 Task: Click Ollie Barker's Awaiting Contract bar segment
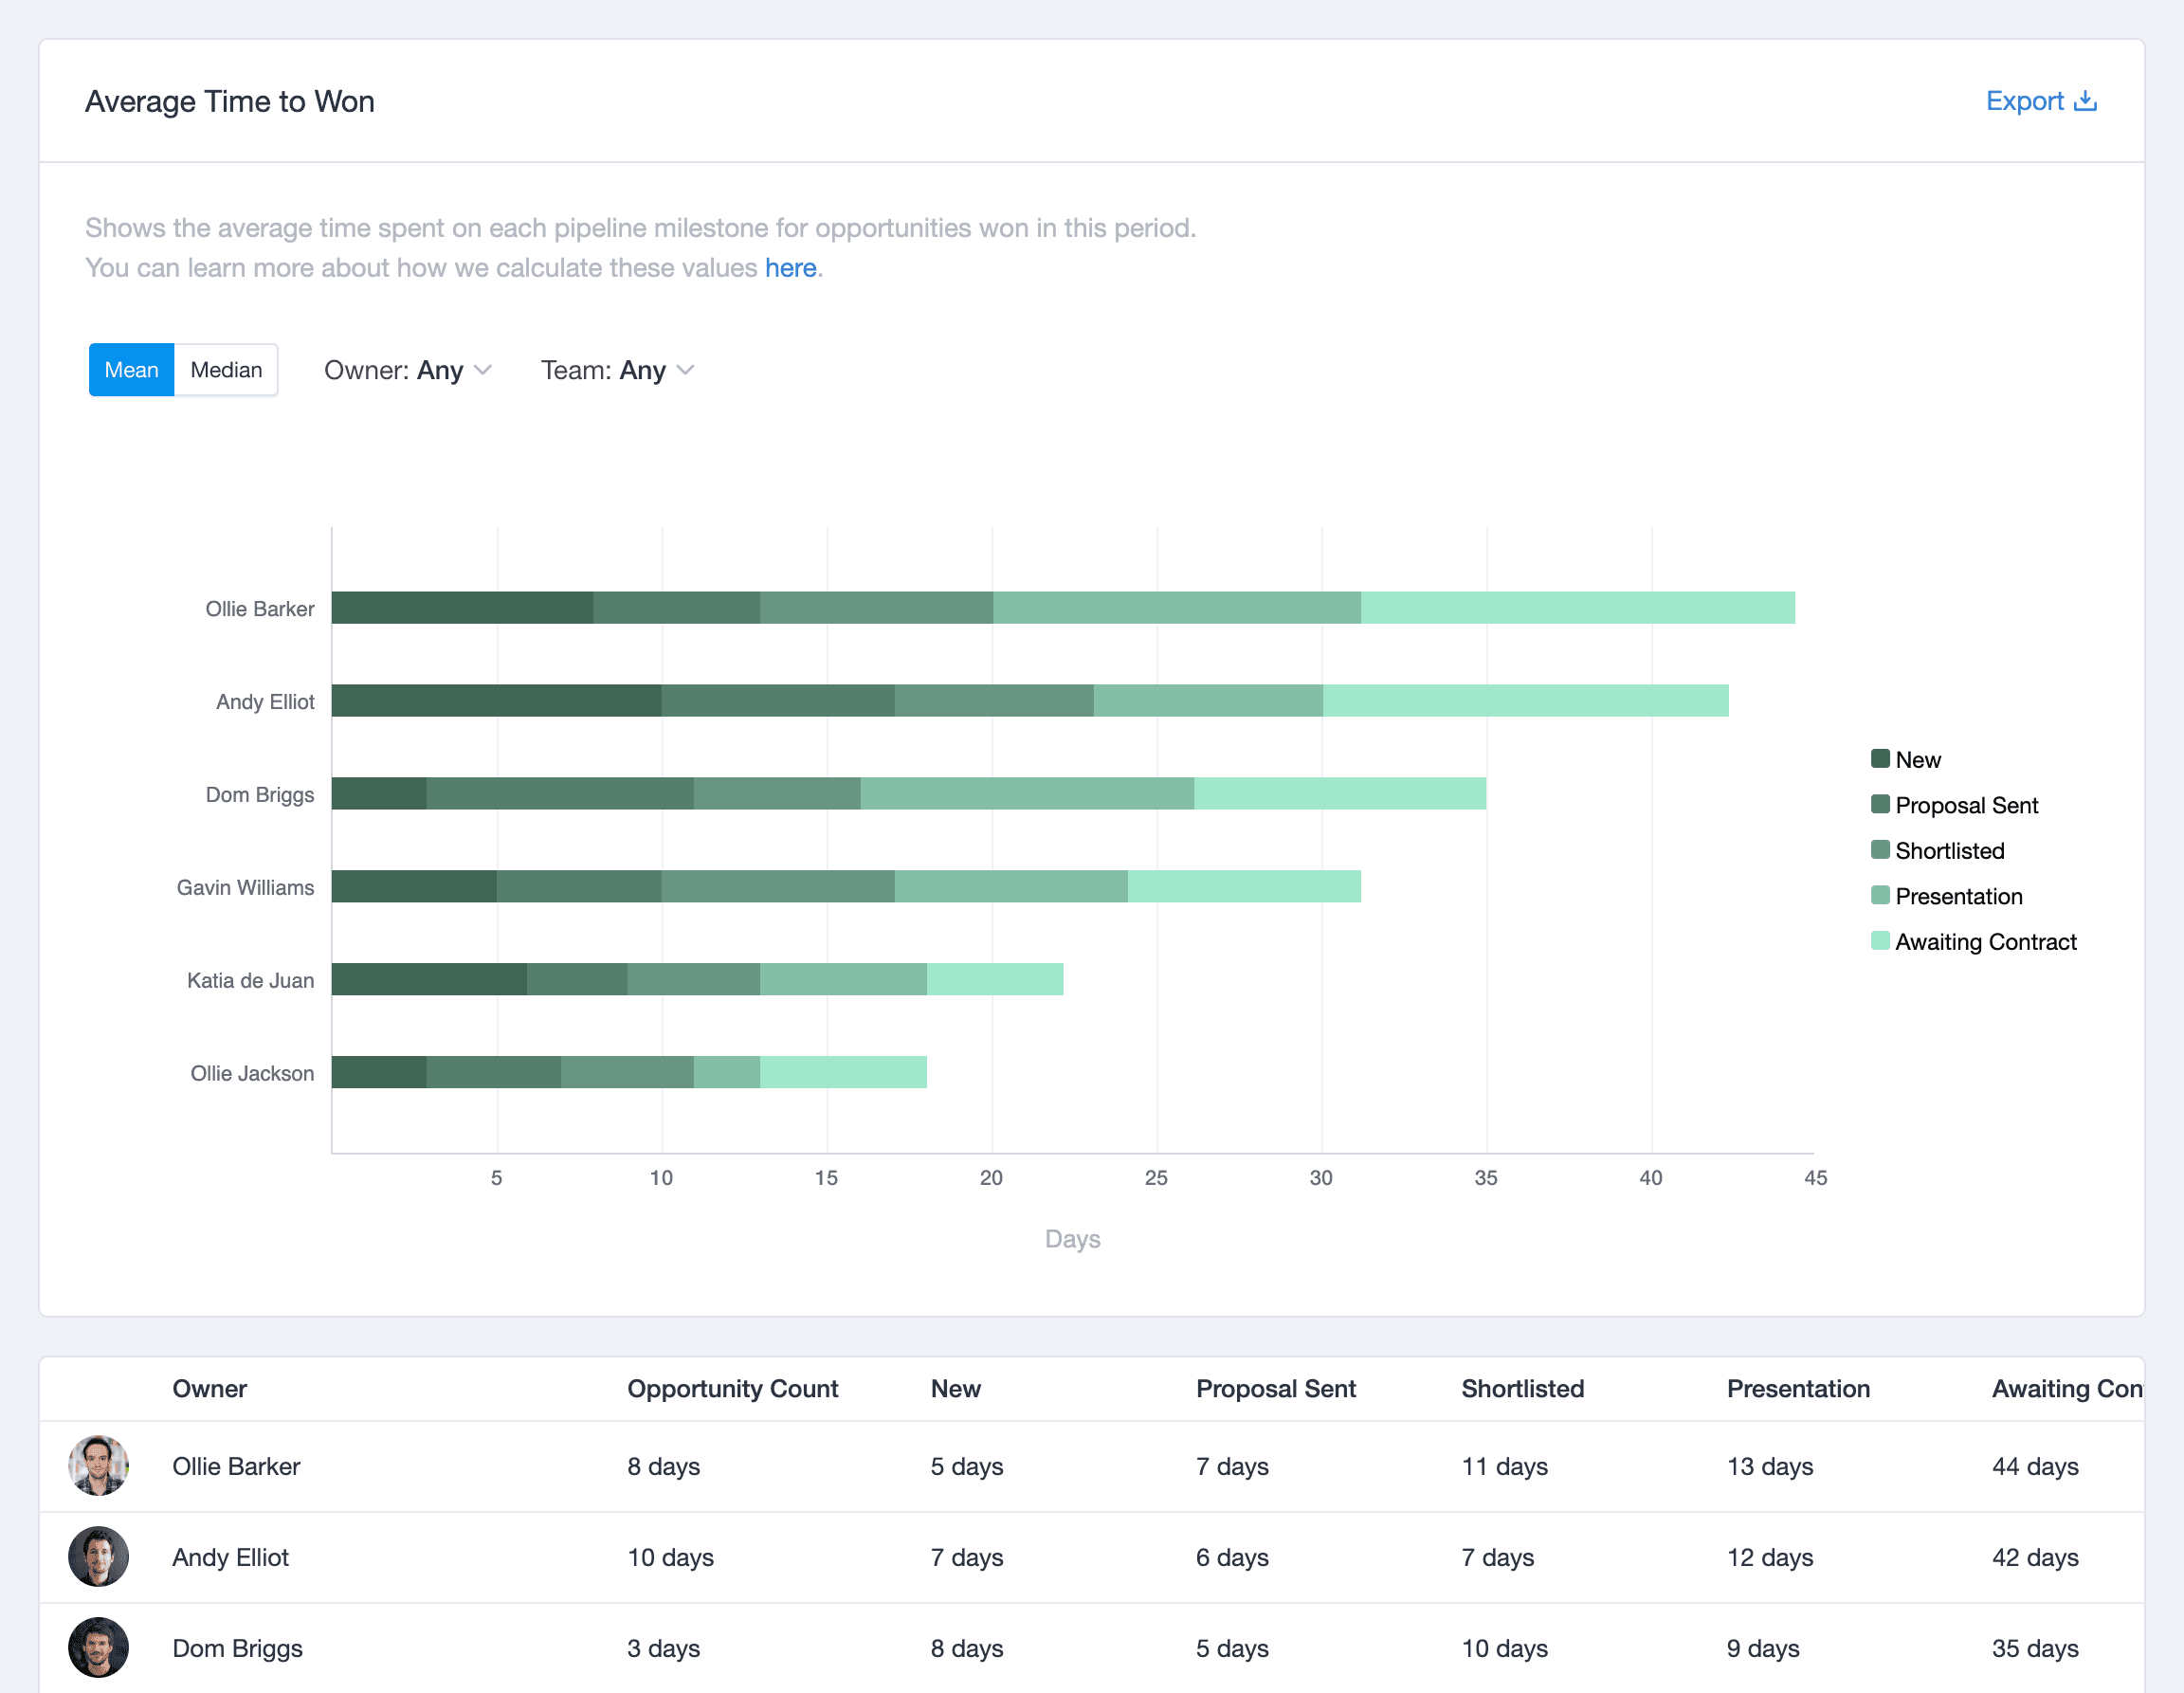point(1577,608)
